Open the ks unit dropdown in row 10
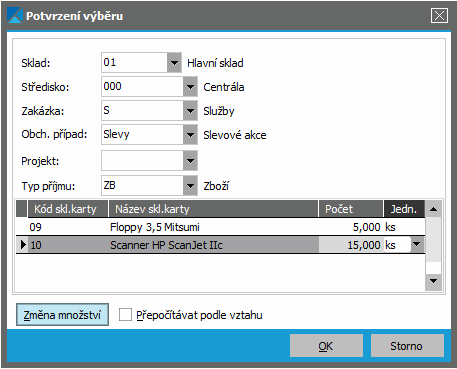This screenshot has height=369, width=457. [x=416, y=245]
